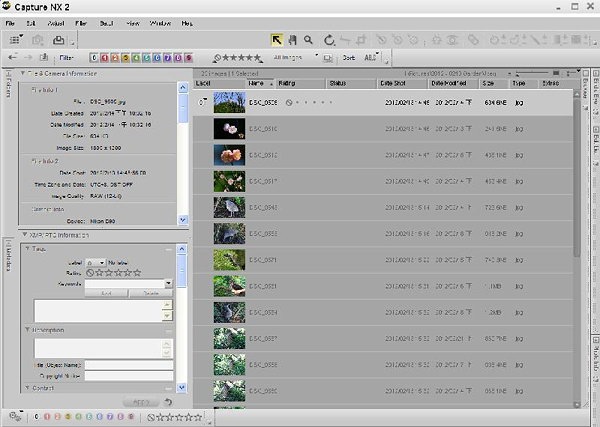
Task: Toggle green label filter 4
Action: click(x=136, y=58)
